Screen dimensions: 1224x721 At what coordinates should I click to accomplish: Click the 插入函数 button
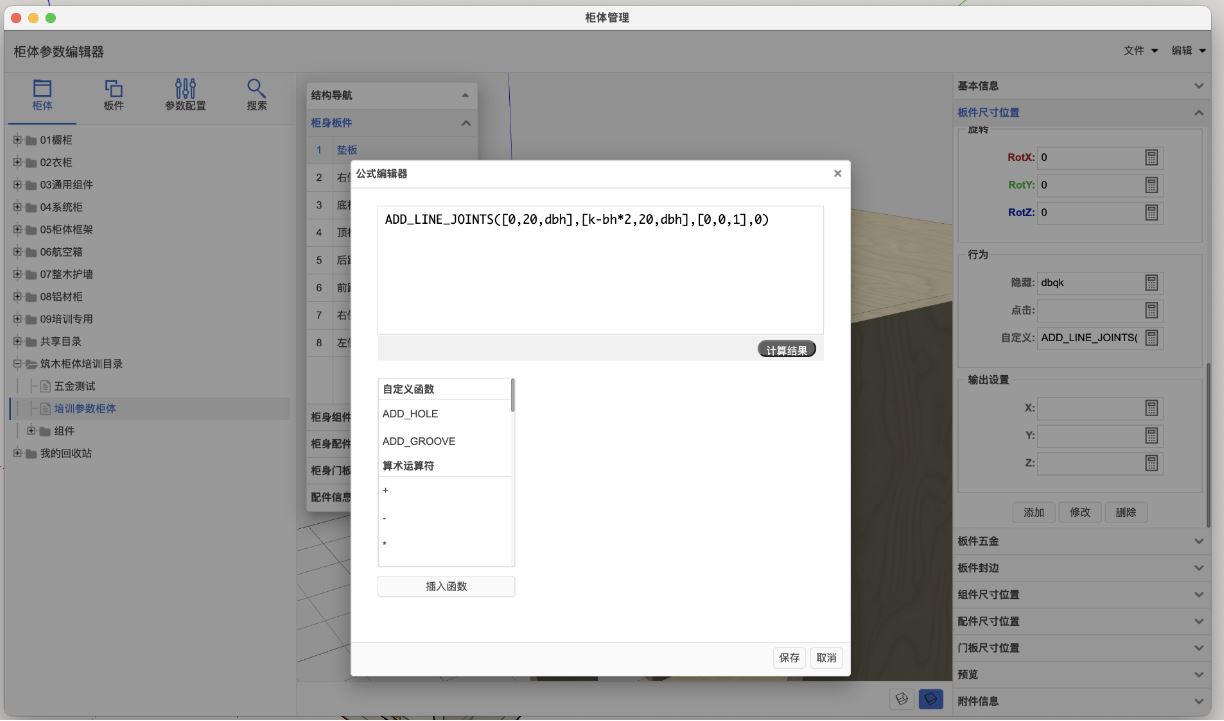coord(446,587)
